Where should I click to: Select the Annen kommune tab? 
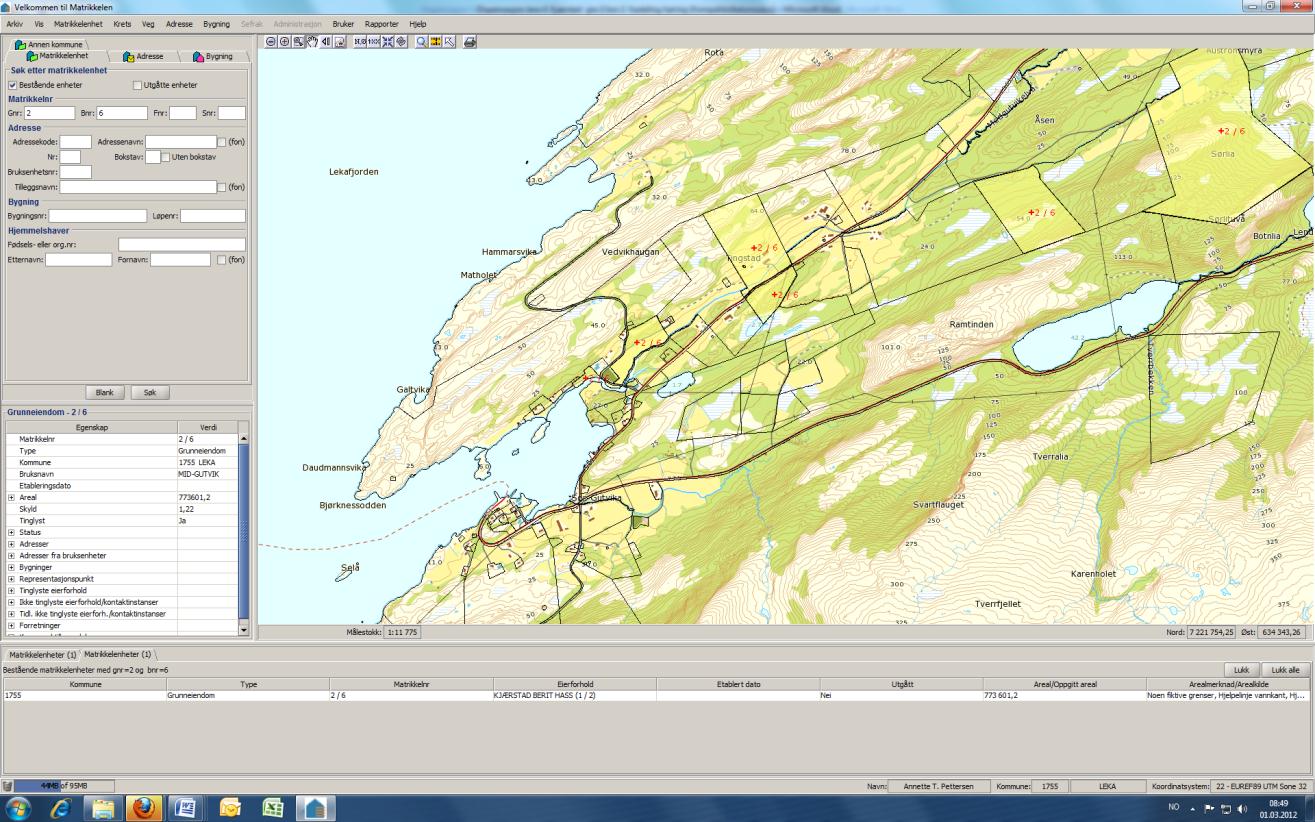pos(48,44)
